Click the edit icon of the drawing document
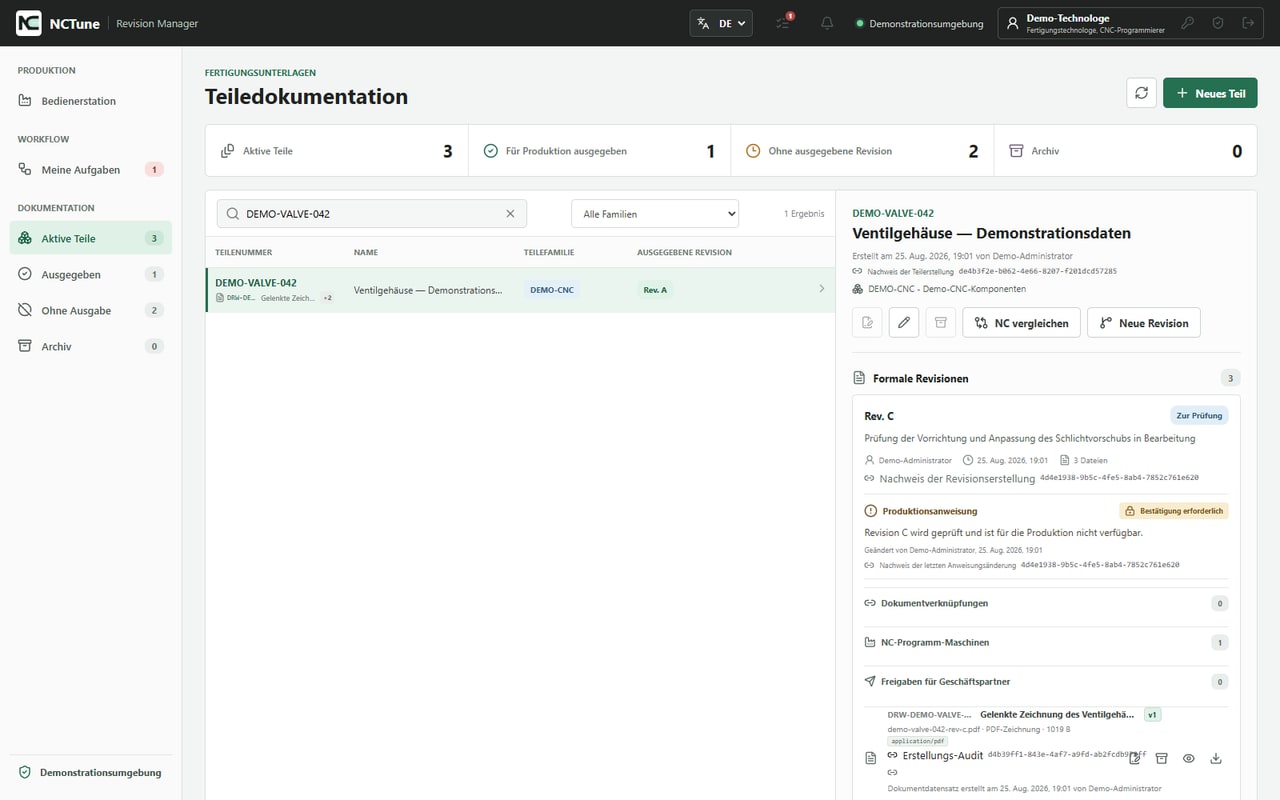1280x800 pixels. (1135, 759)
